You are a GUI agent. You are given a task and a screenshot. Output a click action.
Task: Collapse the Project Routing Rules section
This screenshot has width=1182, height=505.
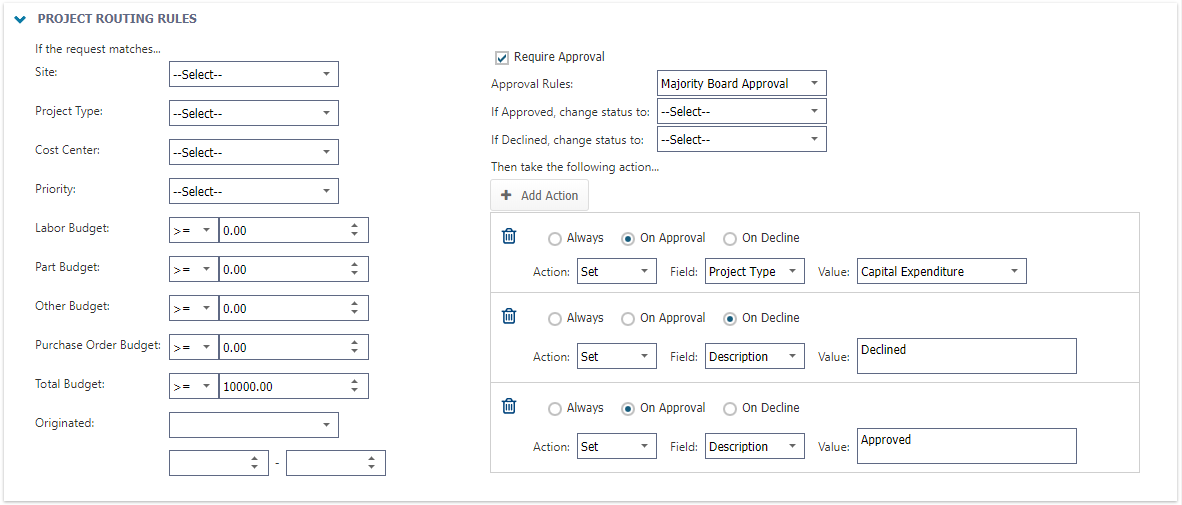coord(20,19)
